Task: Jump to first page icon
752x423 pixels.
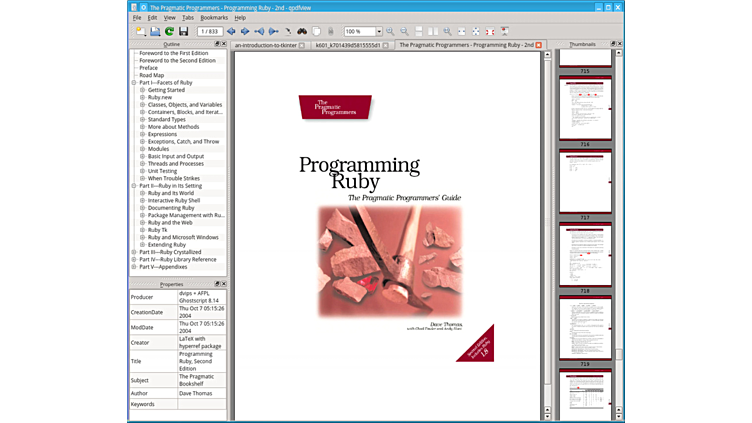Action: [x=259, y=32]
